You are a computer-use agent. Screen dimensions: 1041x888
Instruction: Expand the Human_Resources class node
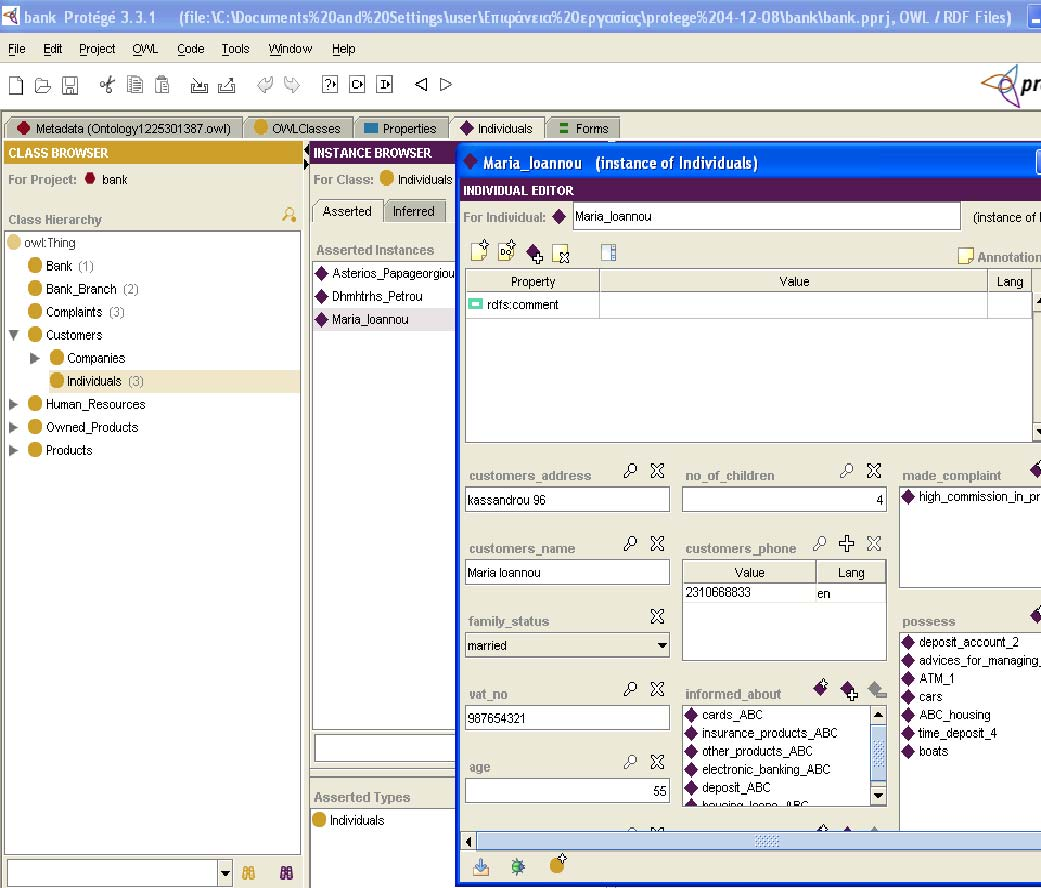click(13, 404)
